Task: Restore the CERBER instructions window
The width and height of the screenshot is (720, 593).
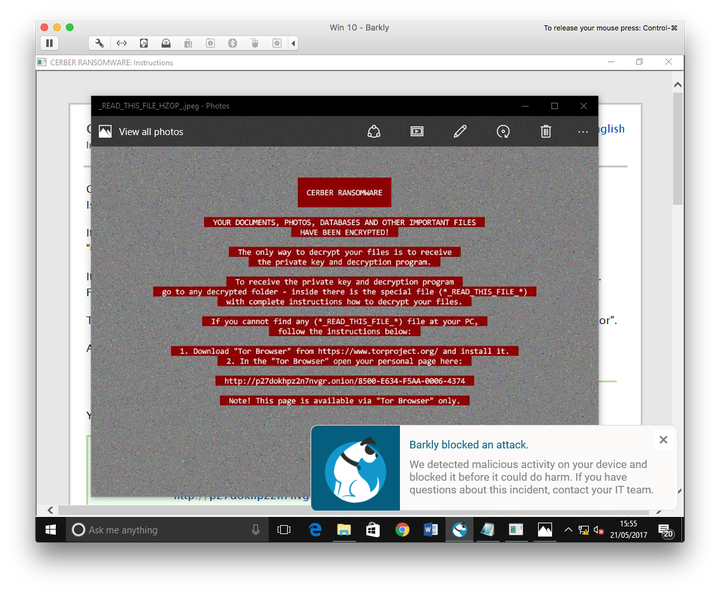Action: point(639,62)
